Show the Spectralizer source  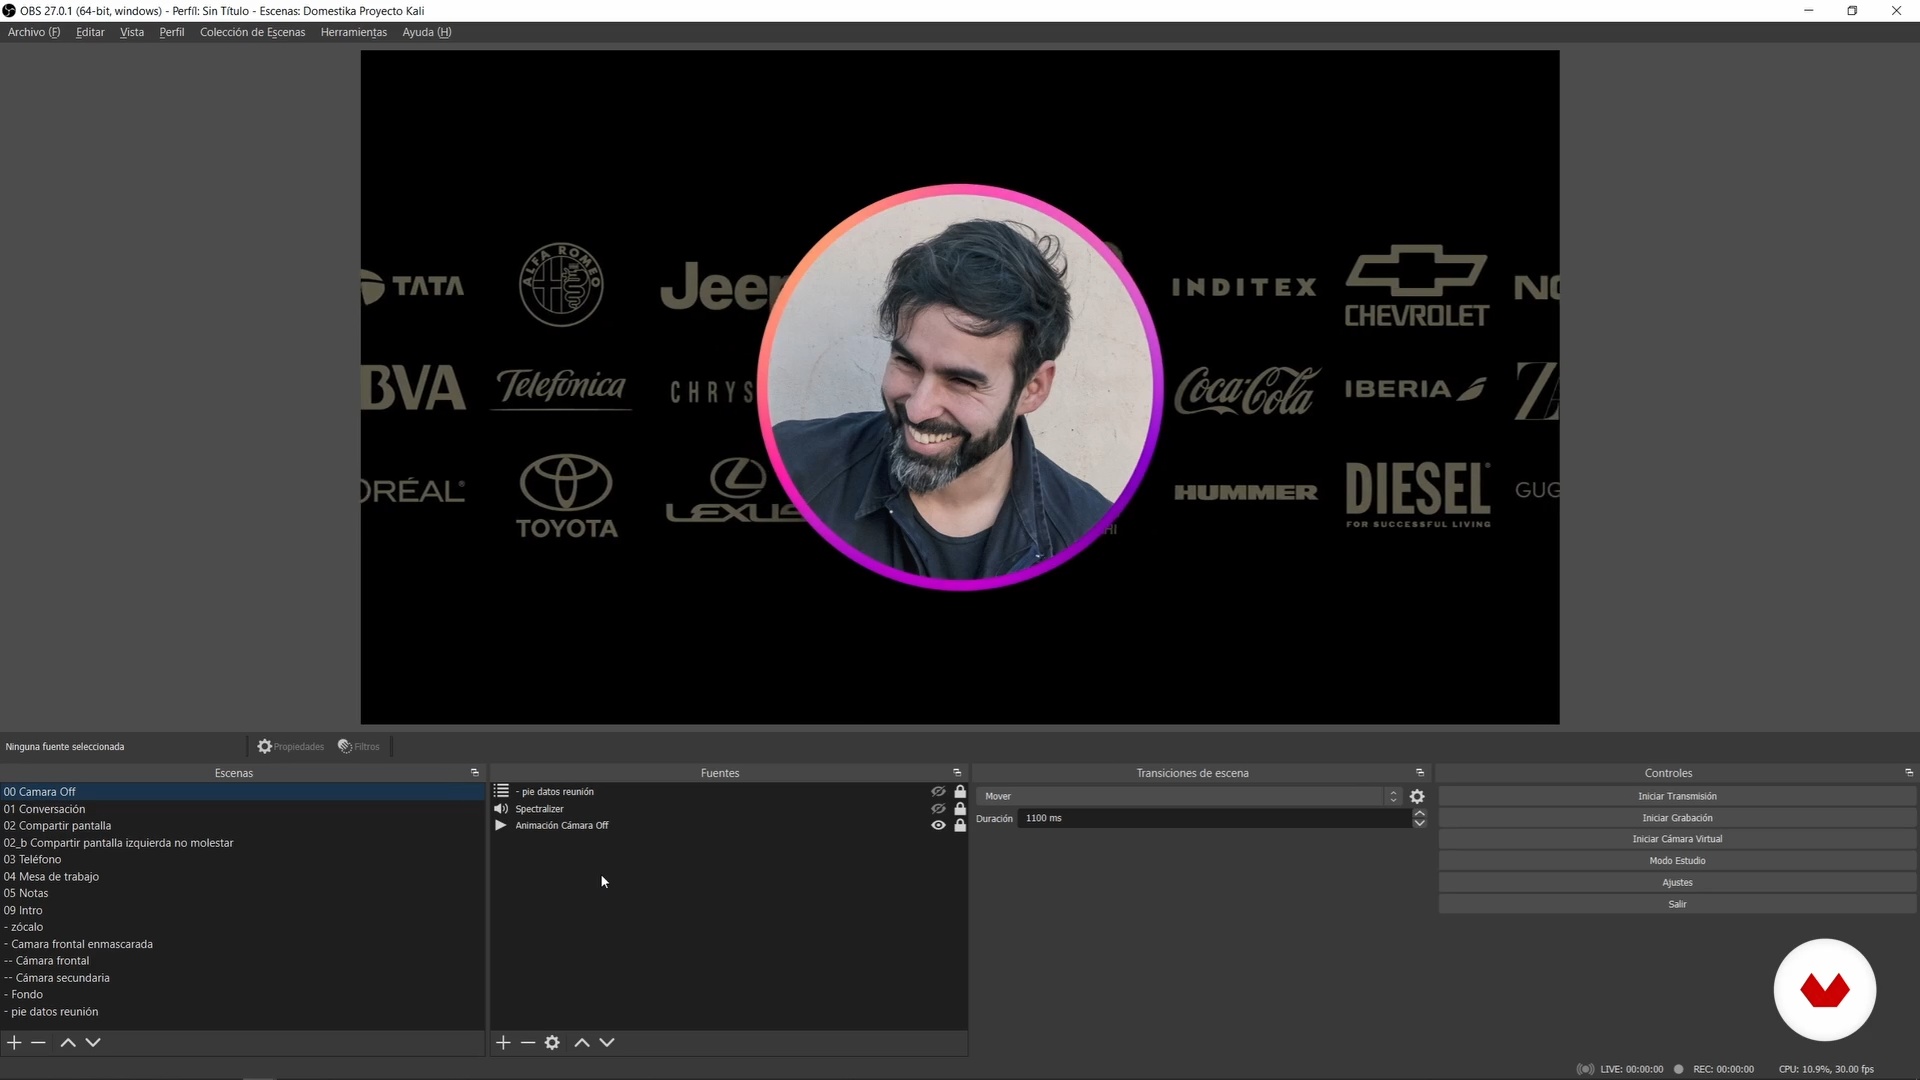pyautogui.click(x=938, y=808)
